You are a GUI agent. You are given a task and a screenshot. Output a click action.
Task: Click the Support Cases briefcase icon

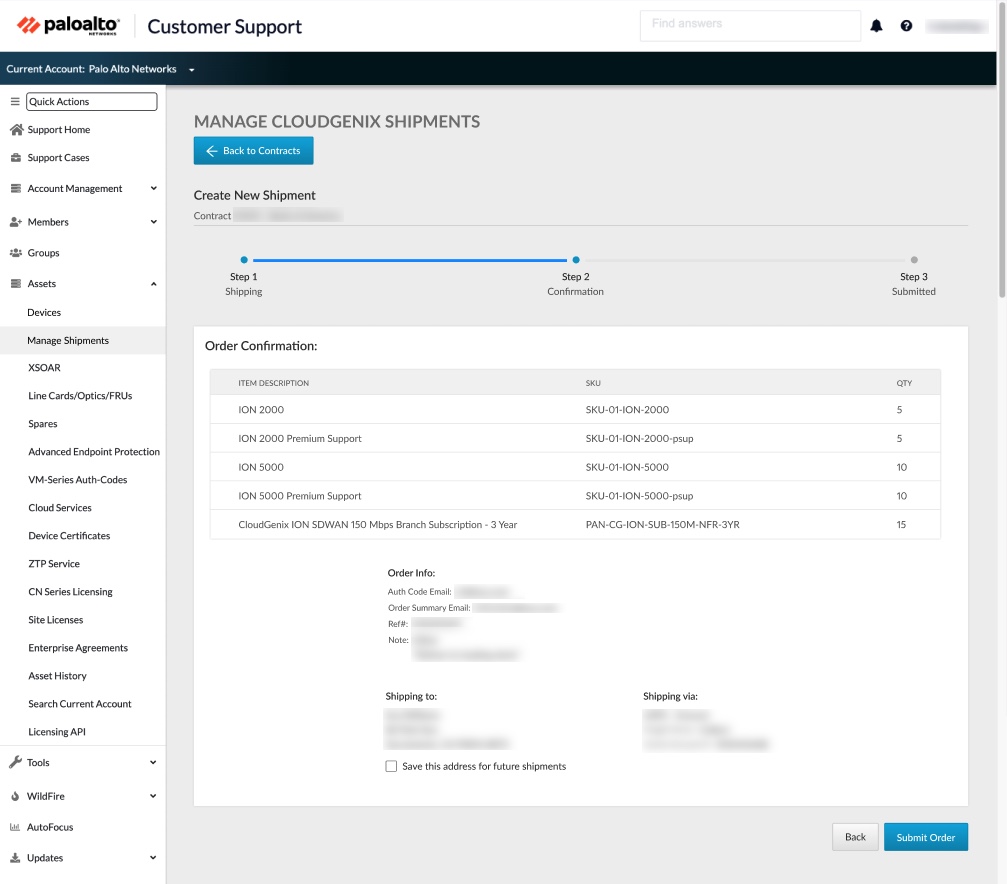[x=16, y=158]
